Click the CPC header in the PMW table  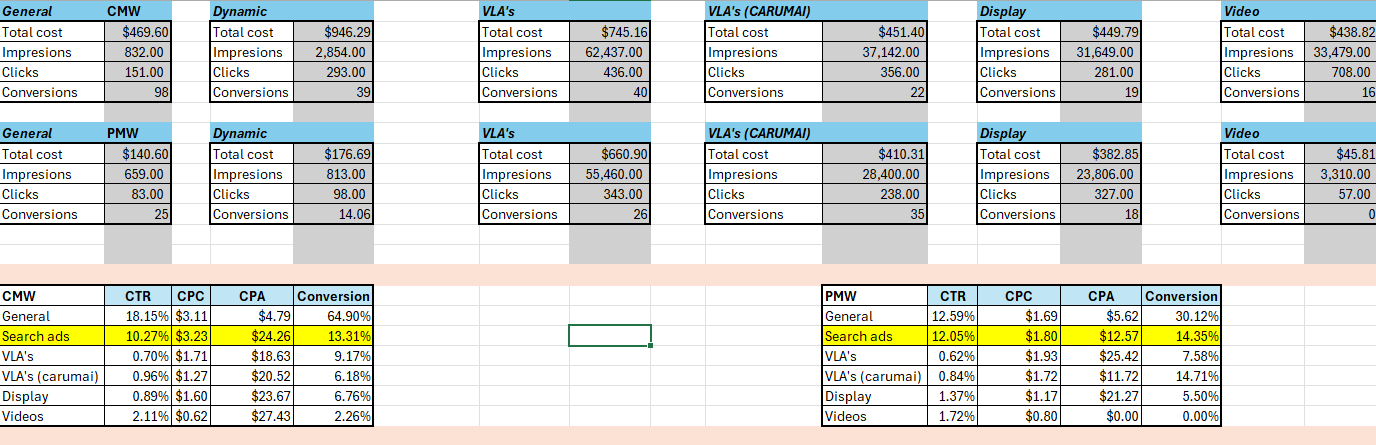click(1019, 296)
